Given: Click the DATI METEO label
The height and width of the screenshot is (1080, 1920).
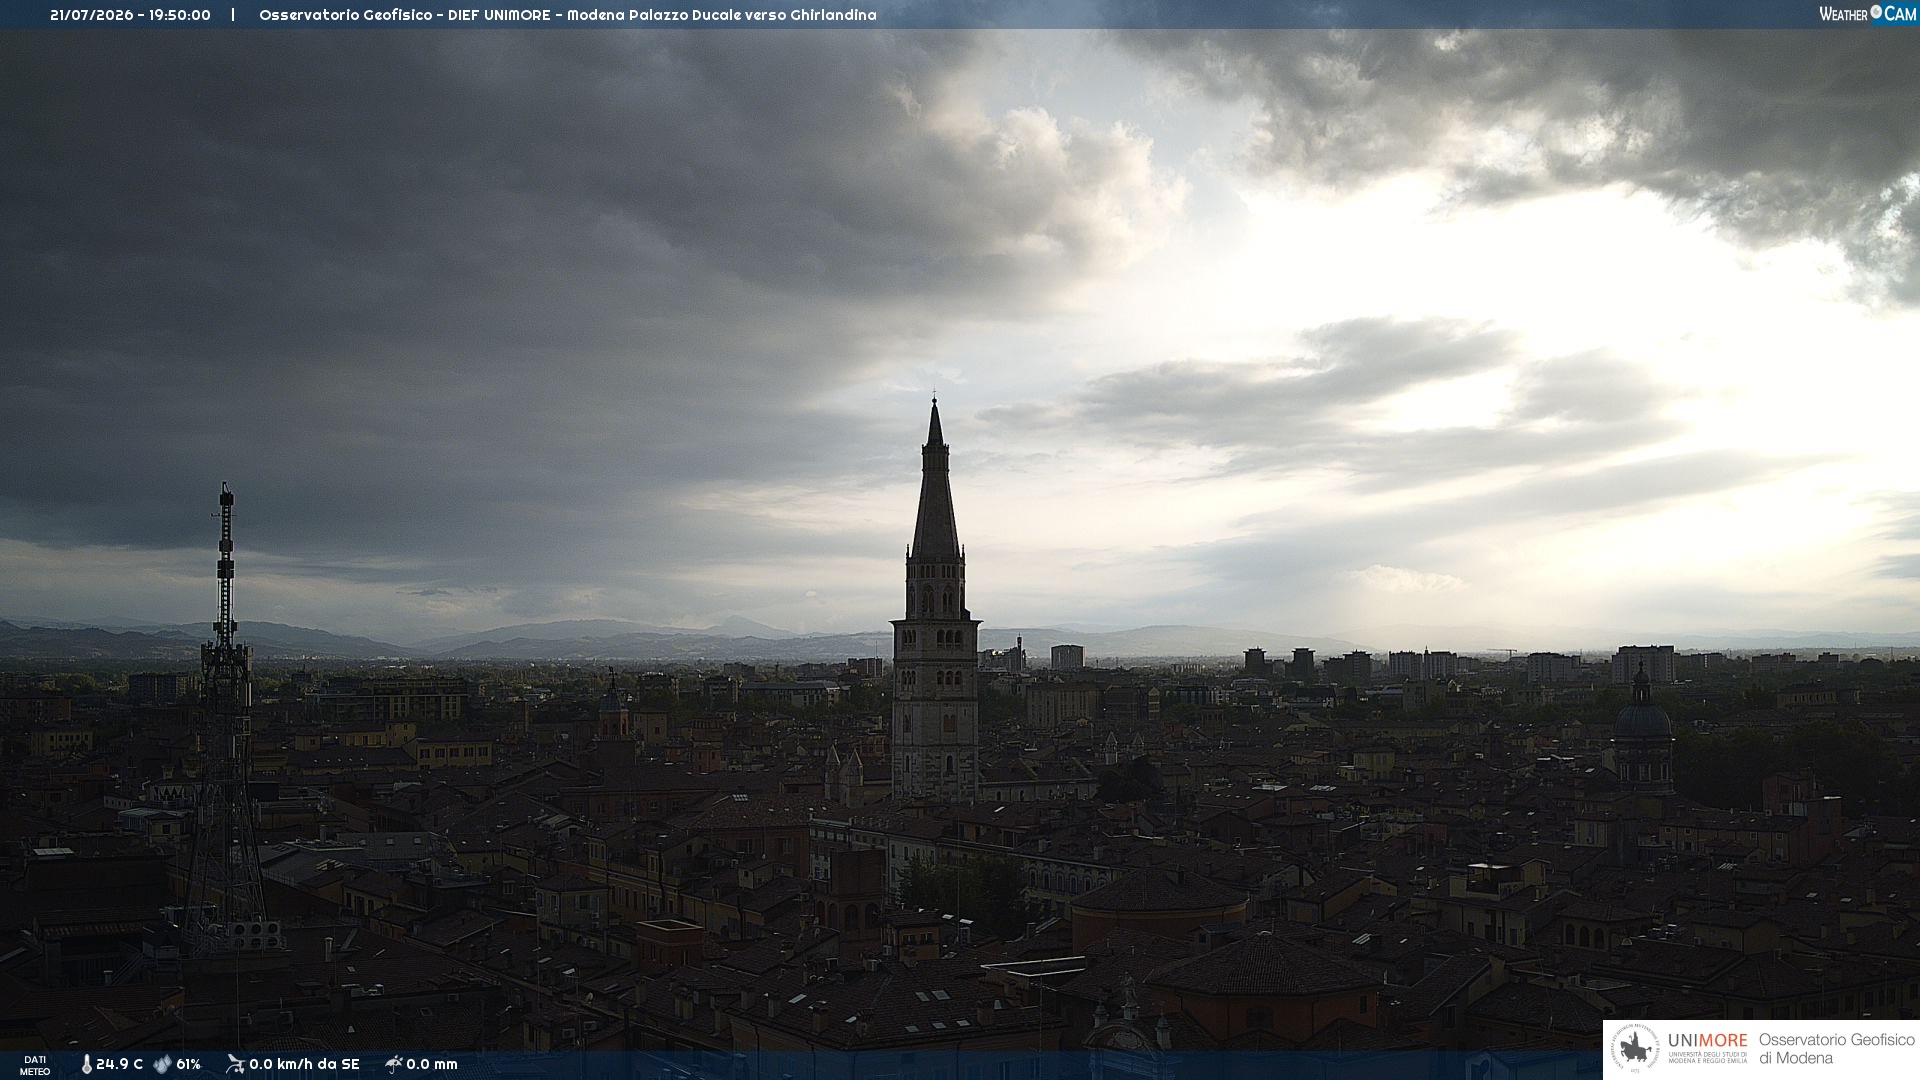Looking at the screenshot, I should [35, 1065].
